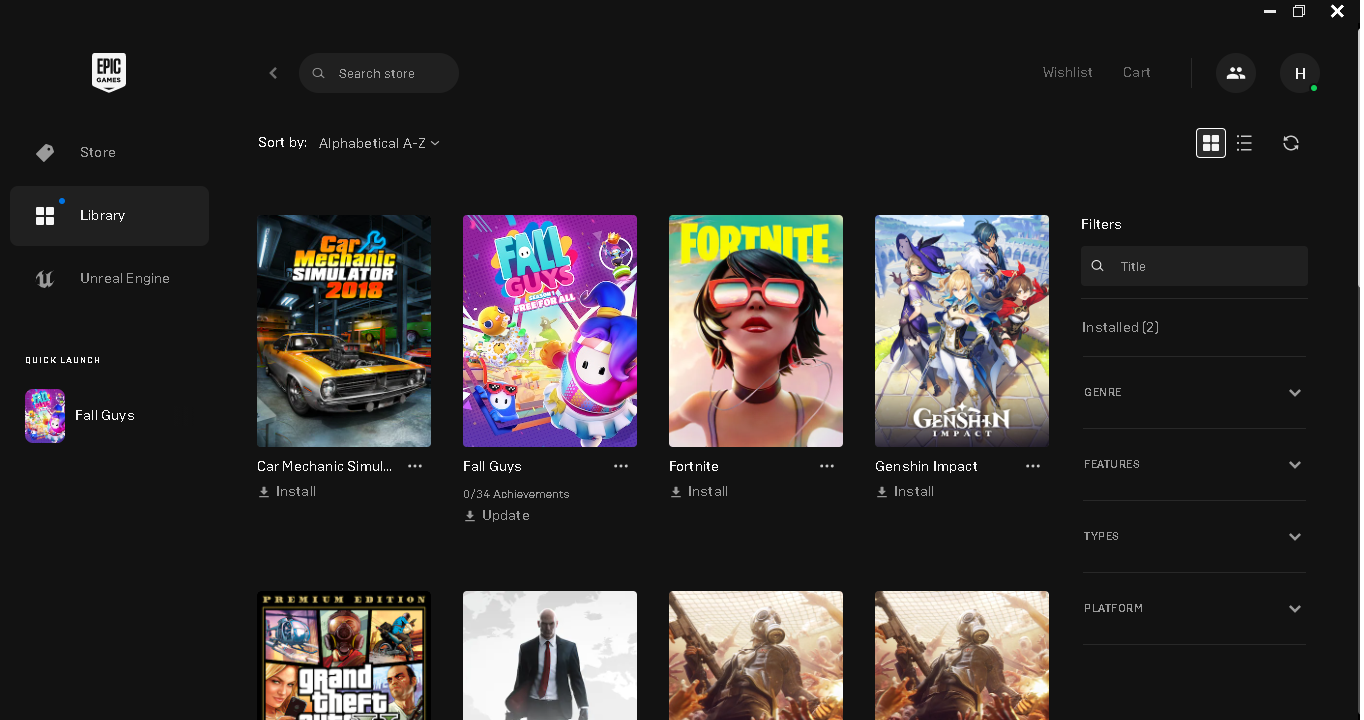Restore down the launcher window

1299,12
